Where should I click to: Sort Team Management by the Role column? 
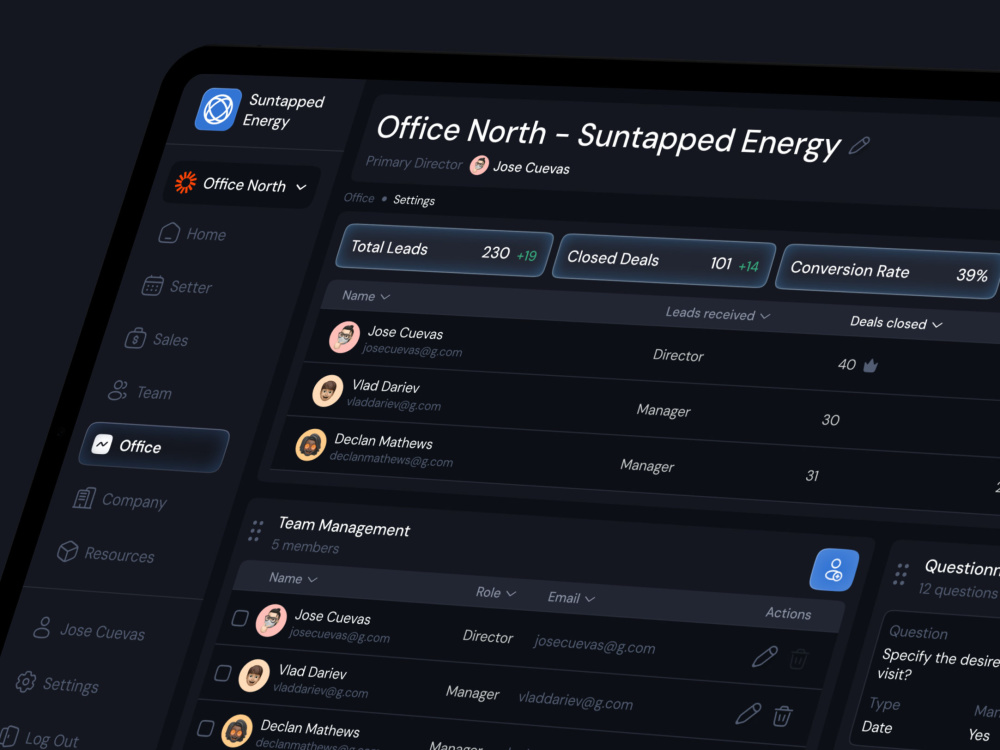click(x=496, y=592)
